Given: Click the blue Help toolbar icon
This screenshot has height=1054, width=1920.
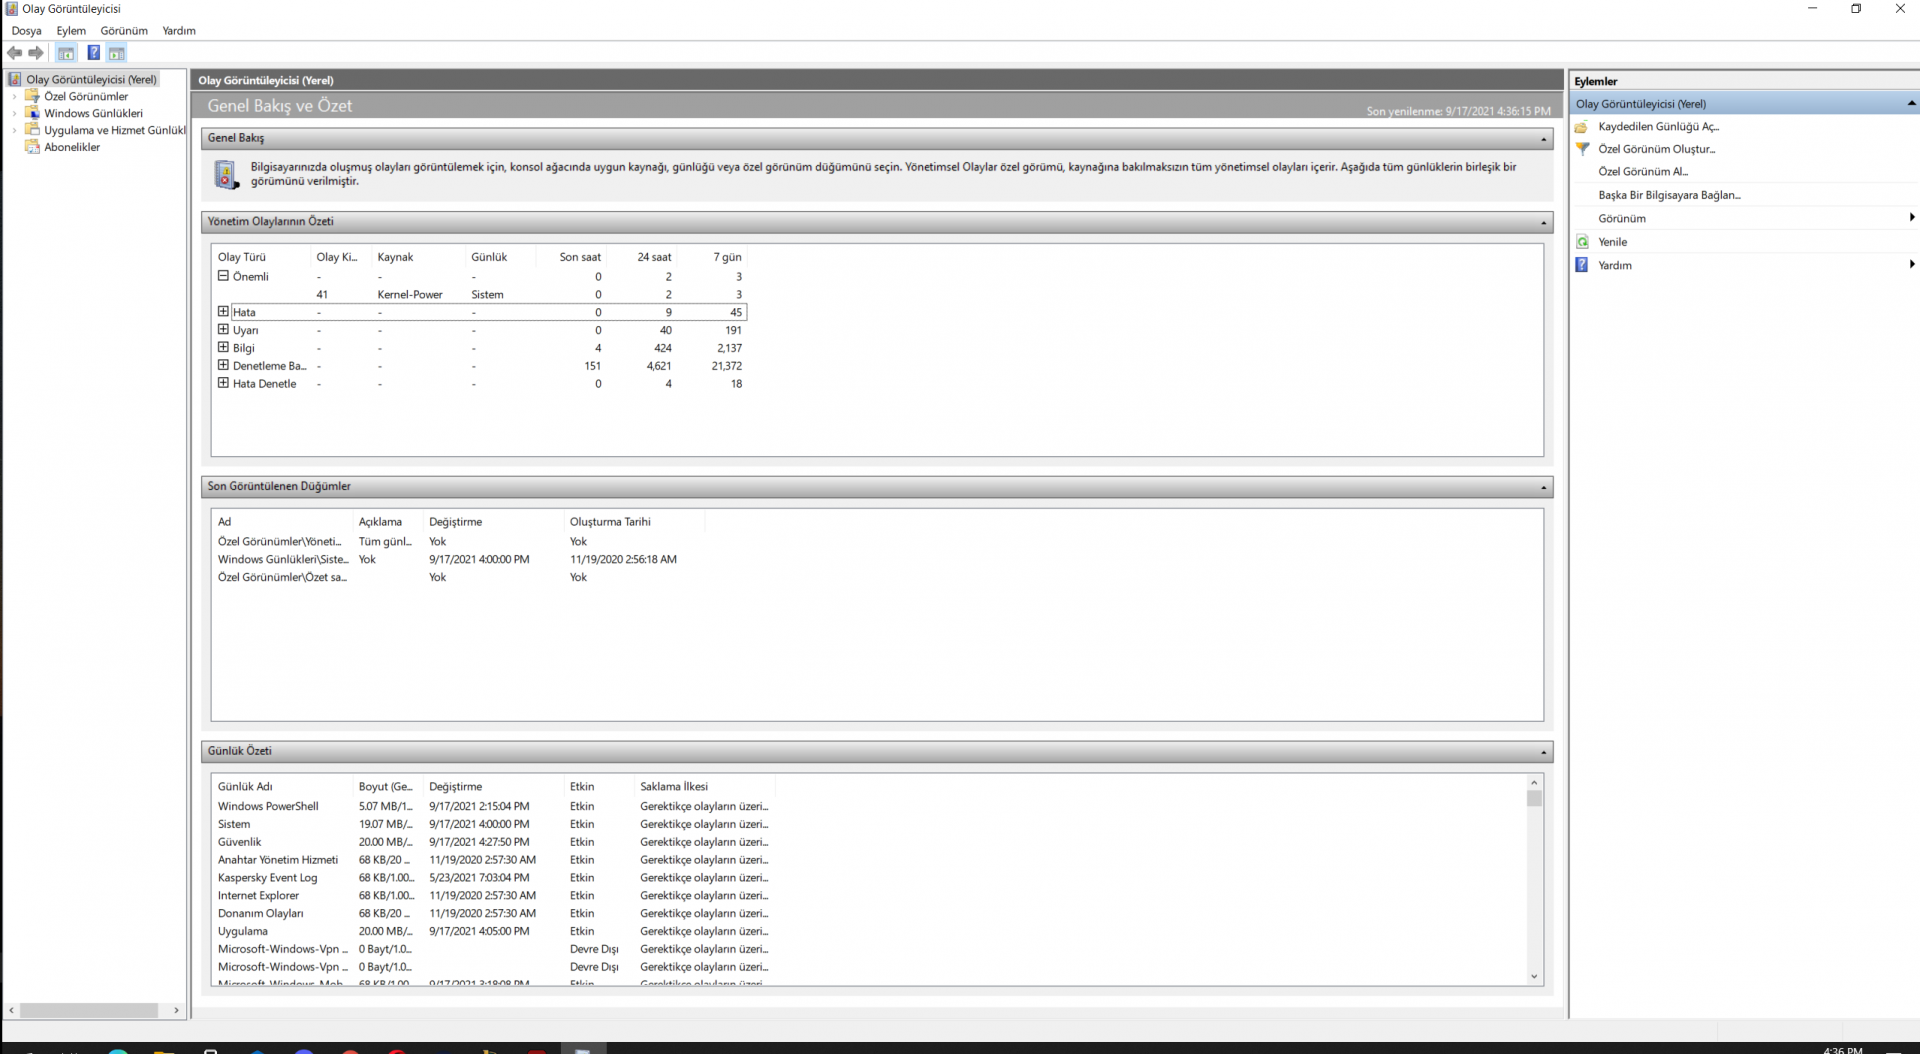Looking at the screenshot, I should point(93,53).
